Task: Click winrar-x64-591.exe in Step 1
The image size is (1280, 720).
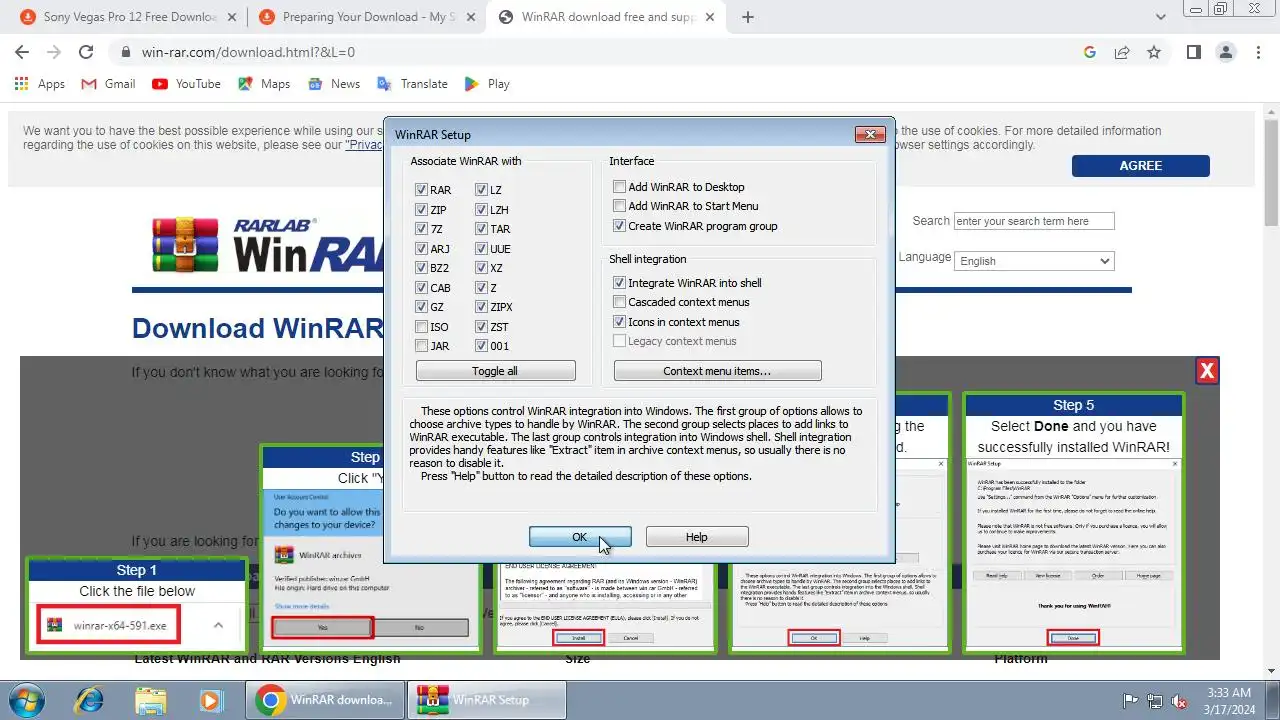Action: pyautogui.click(x=108, y=626)
